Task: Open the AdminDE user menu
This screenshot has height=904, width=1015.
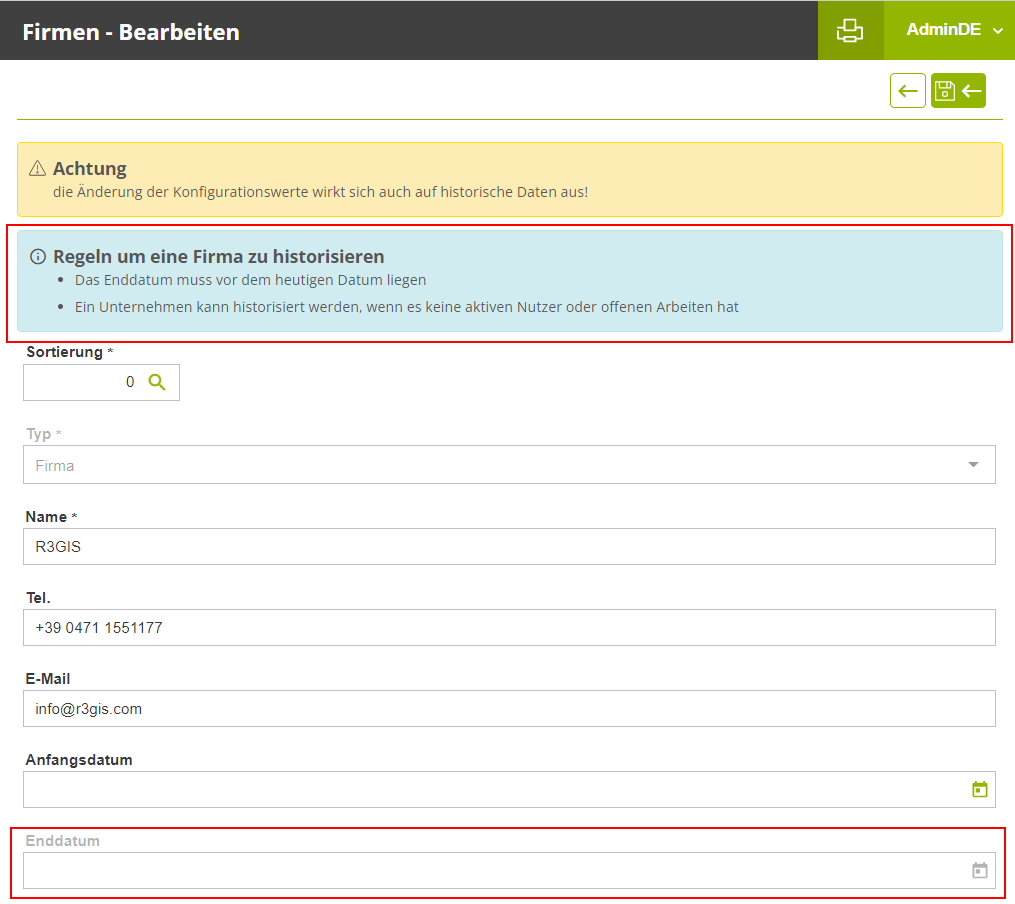Action: click(x=952, y=30)
